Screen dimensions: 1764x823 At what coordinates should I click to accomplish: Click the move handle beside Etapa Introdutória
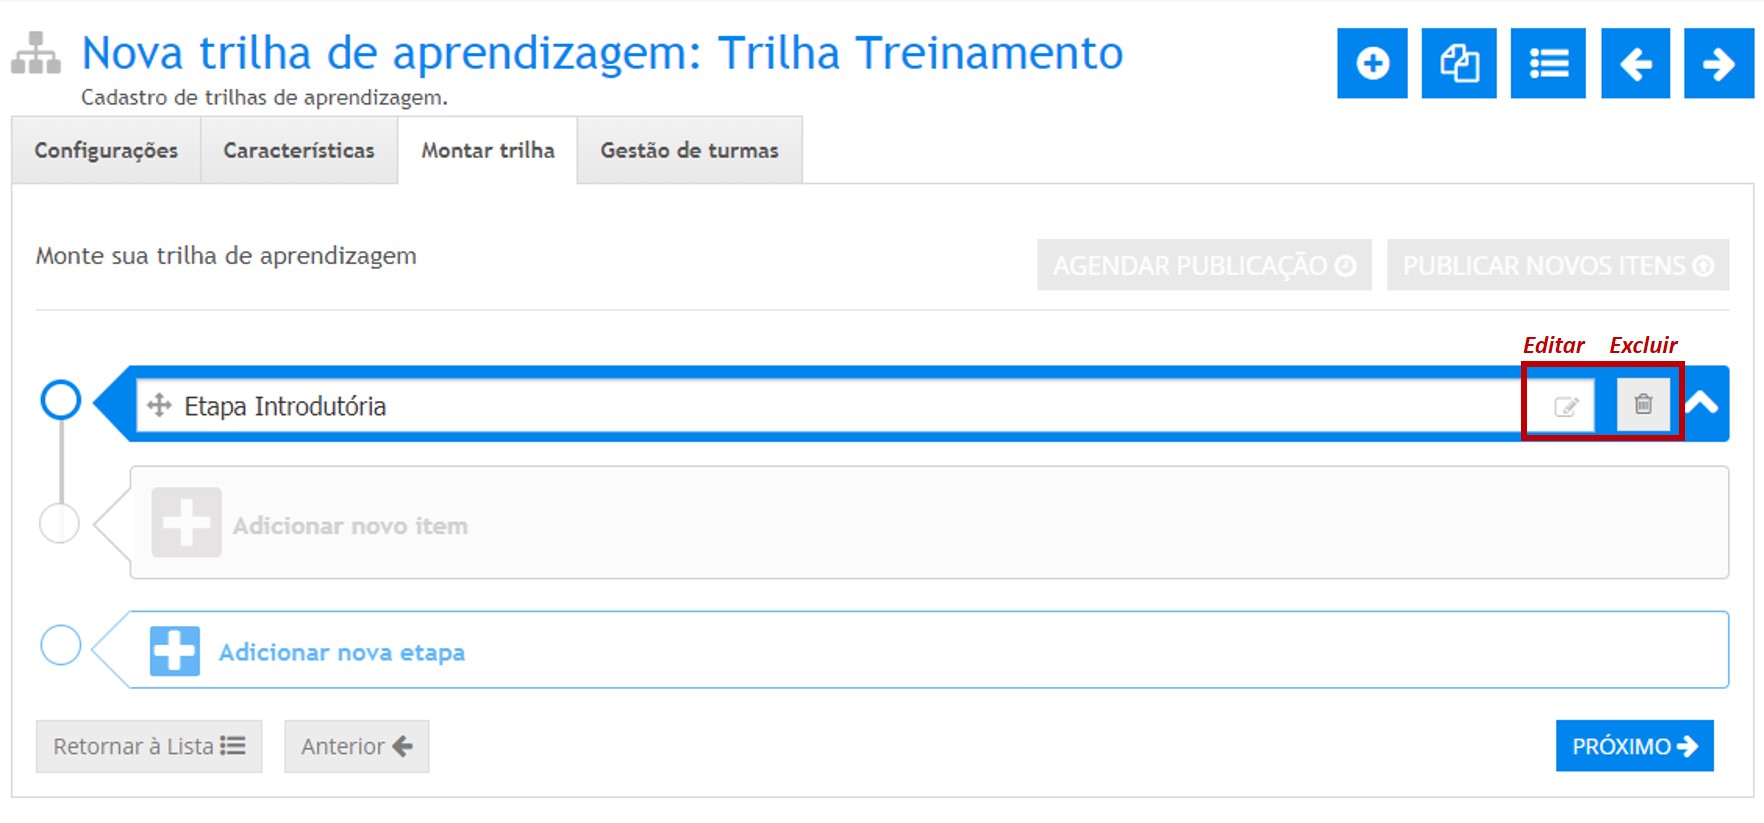(x=159, y=405)
